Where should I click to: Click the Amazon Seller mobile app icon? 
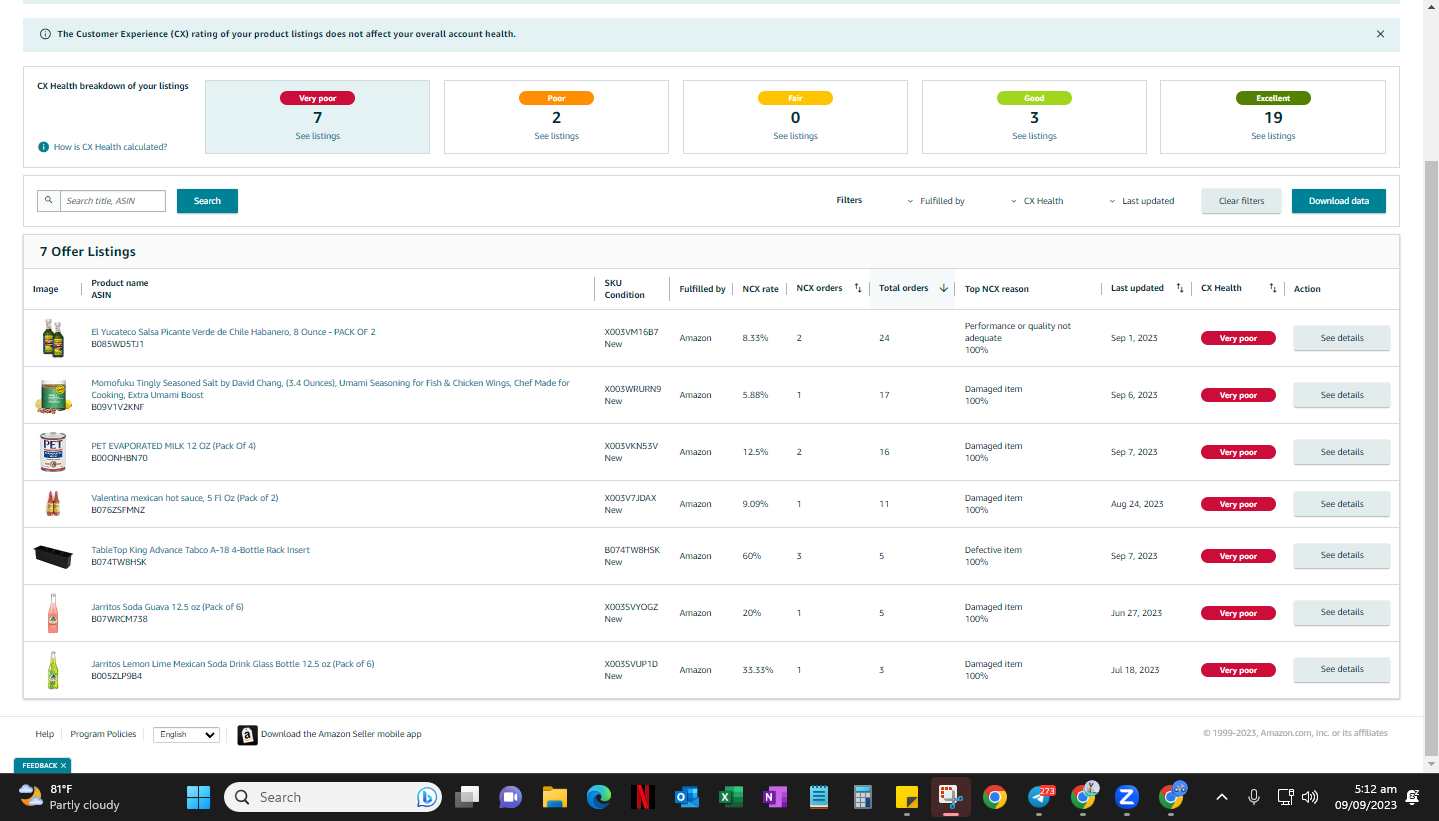click(x=247, y=735)
